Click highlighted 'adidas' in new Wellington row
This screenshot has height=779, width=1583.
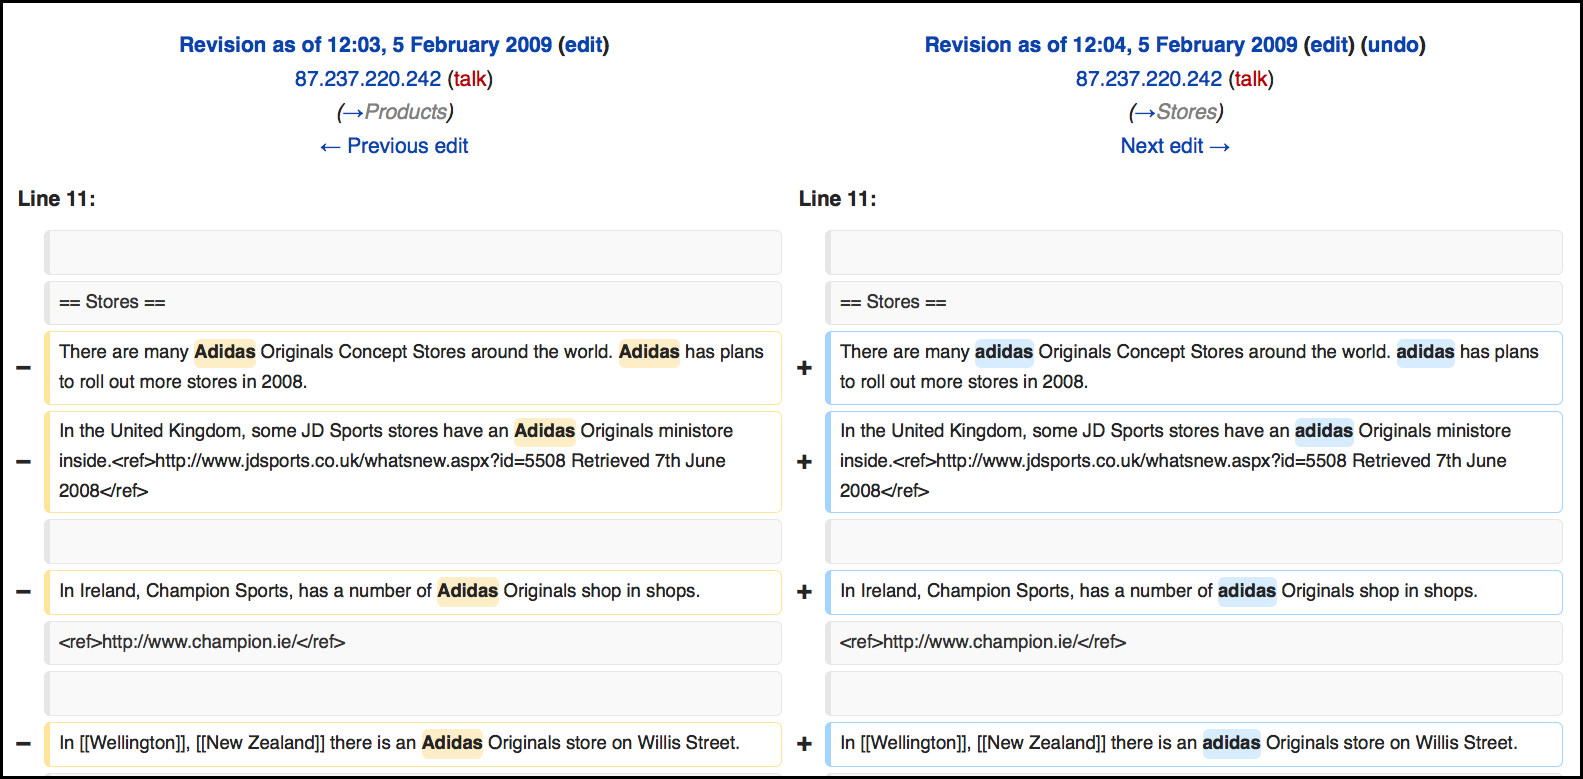[1231, 743]
